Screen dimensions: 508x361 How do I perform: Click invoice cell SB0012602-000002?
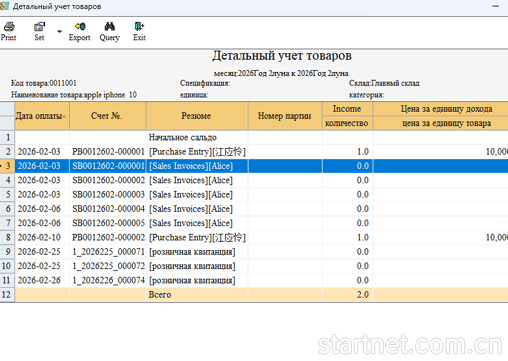point(108,180)
